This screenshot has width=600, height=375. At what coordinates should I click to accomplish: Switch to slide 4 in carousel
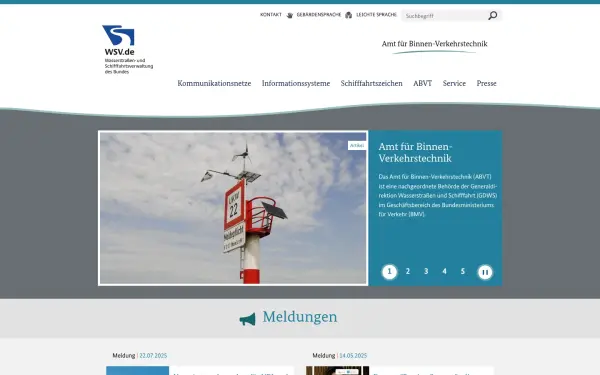[444, 271]
